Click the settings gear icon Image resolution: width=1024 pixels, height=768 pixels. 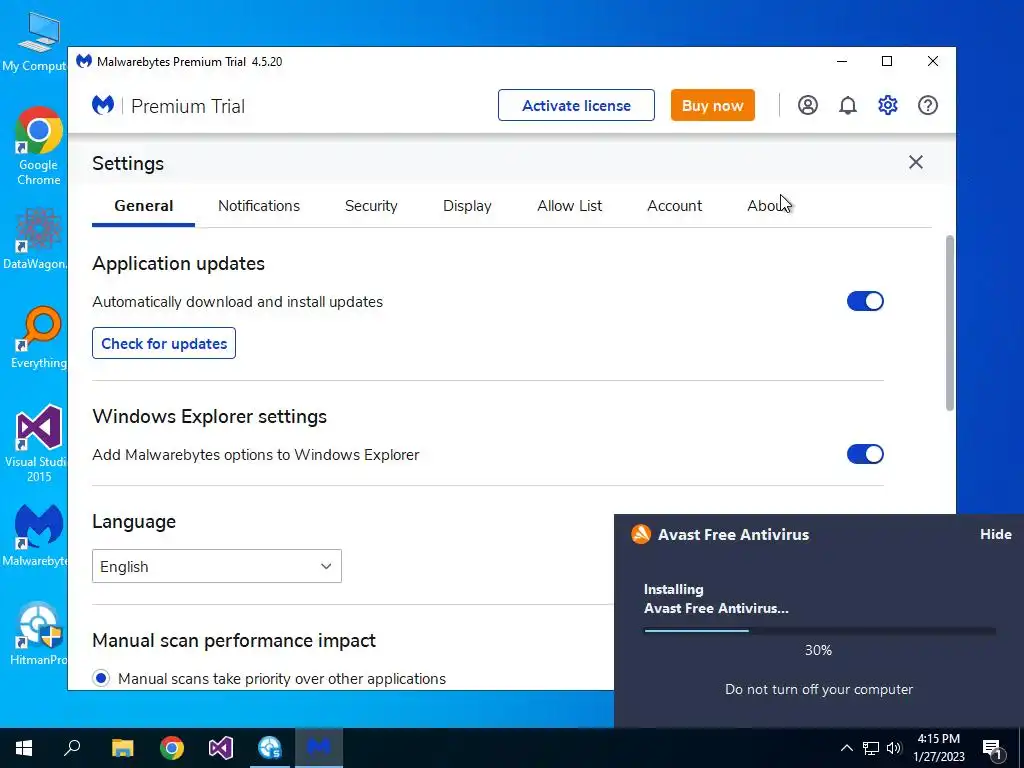(x=888, y=105)
